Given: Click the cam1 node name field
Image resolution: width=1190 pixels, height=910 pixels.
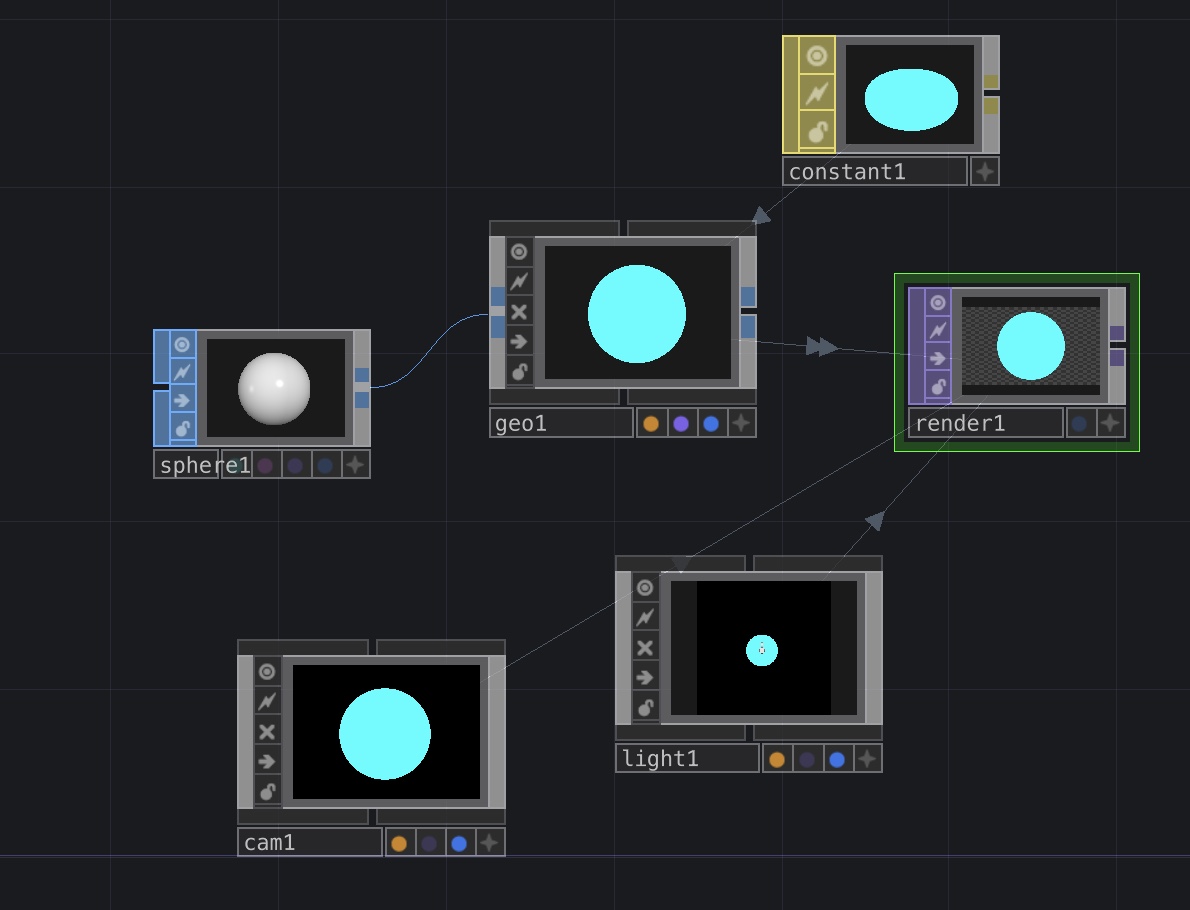Looking at the screenshot, I should click(x=310, y=843).
